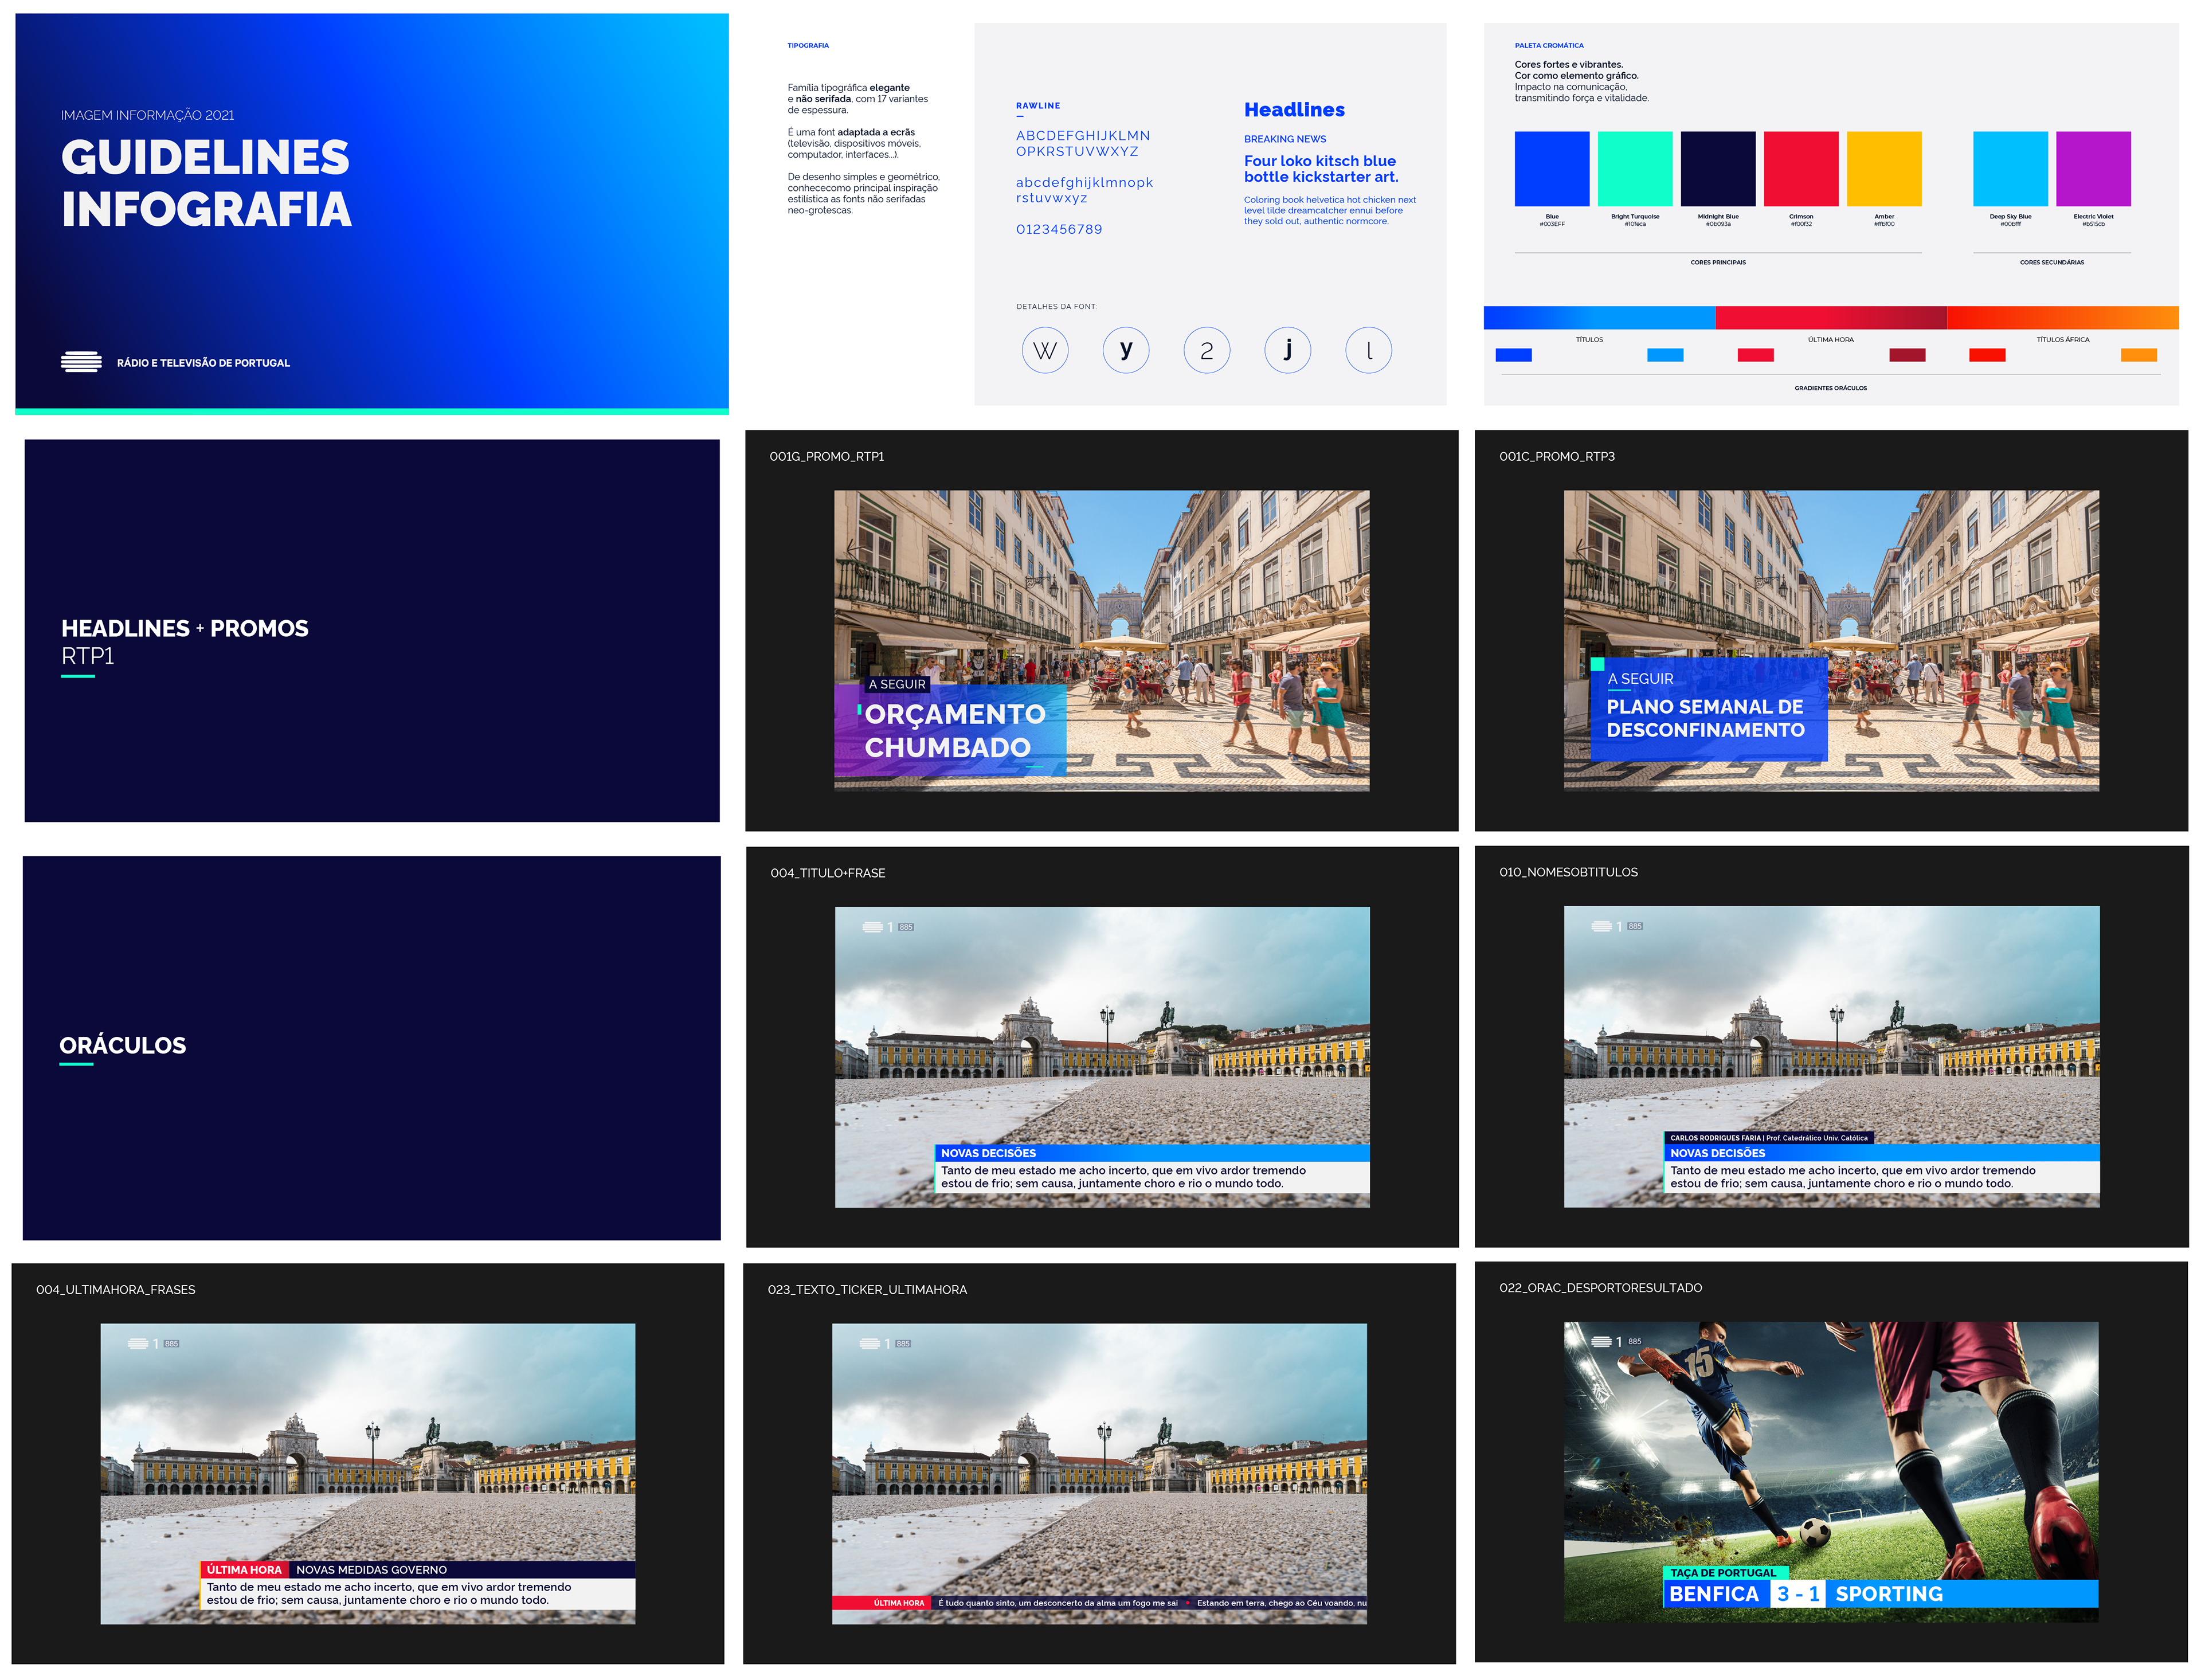Click the circled W glyph detail
Image resolution: width=2201 pixels, height=1680 pixels.
tap(1045, 351)
